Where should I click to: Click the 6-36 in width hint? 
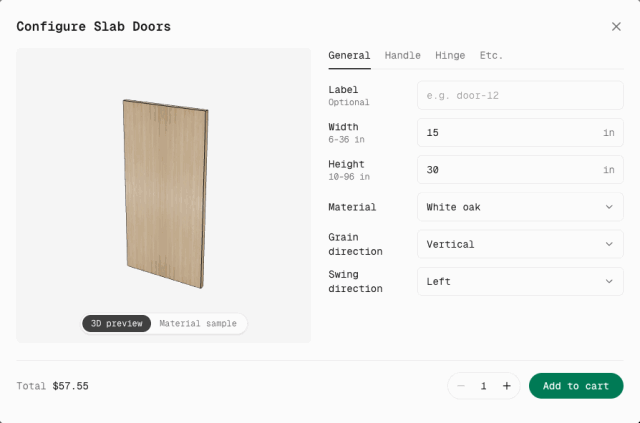click(x=346, y=140)
